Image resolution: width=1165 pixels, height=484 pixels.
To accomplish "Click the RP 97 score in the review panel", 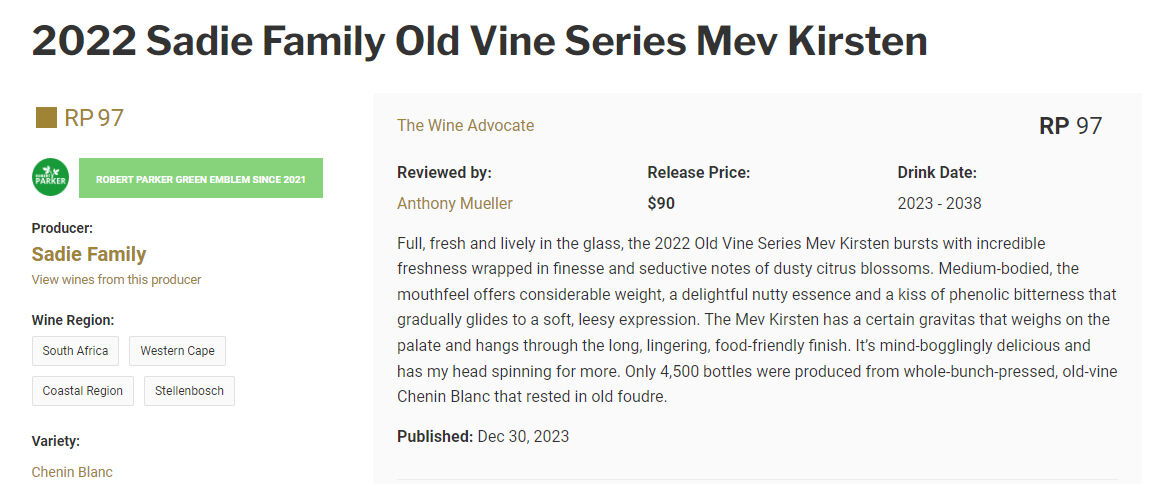I will [1070, 126].
